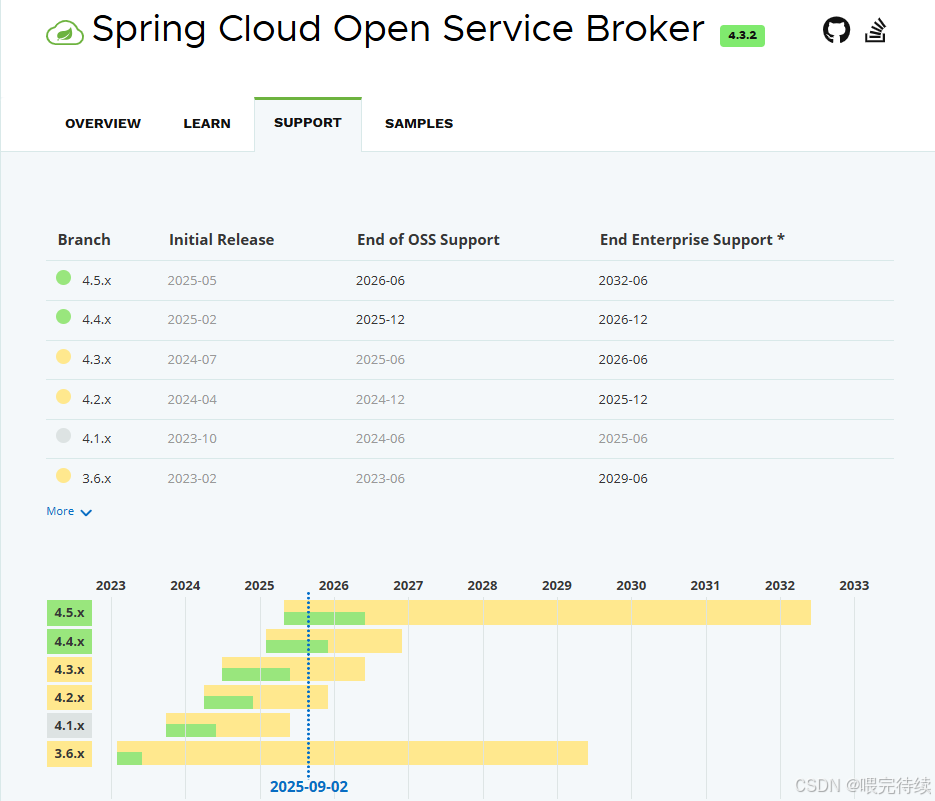Click the 4.2.x branch name in table
935x801 pixels.
pyautogui.click(x=97, y=400)
